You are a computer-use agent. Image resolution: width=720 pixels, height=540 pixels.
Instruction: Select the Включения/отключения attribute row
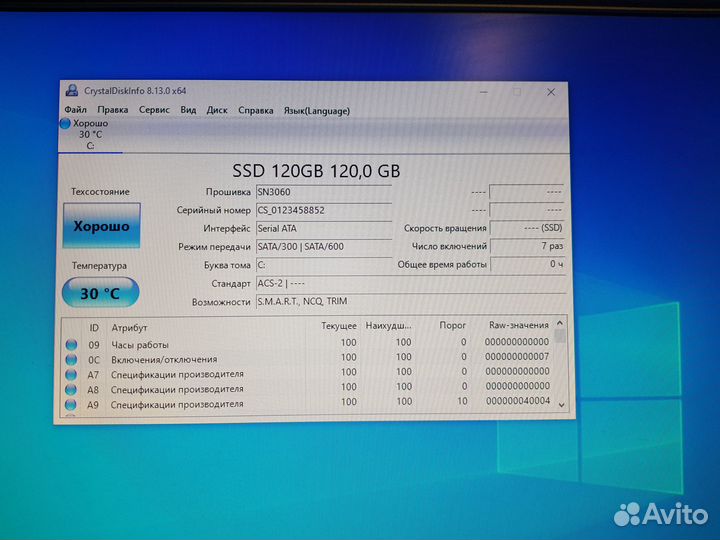tap(308, 358)
